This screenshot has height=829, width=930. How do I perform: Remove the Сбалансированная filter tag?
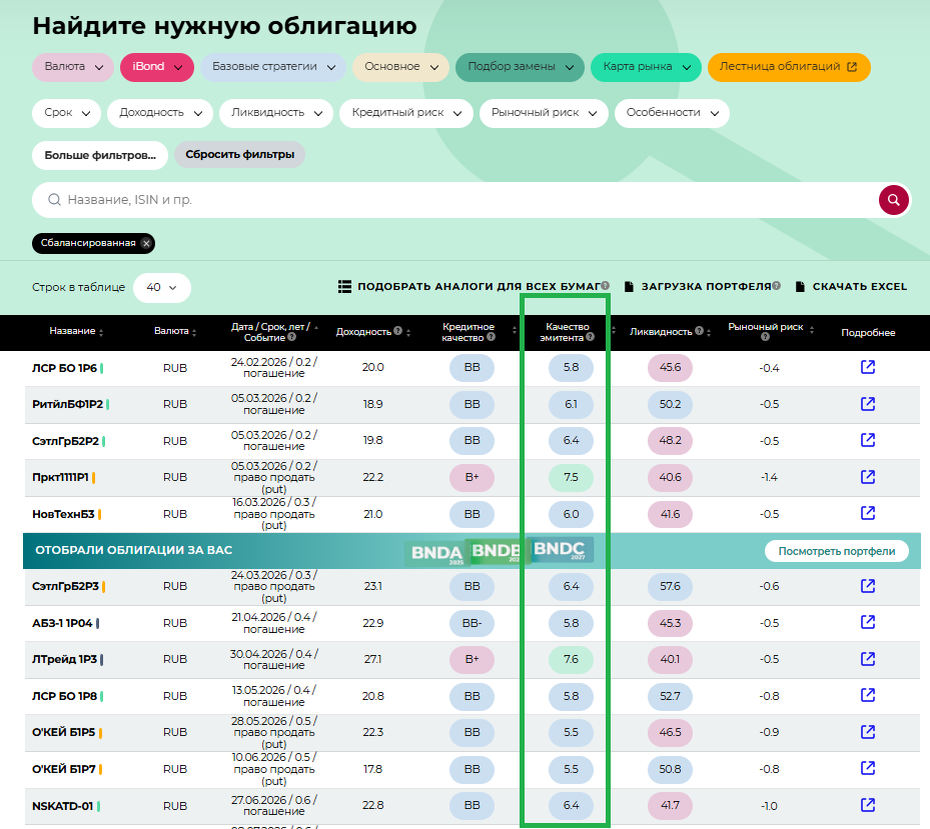(146, 243)
